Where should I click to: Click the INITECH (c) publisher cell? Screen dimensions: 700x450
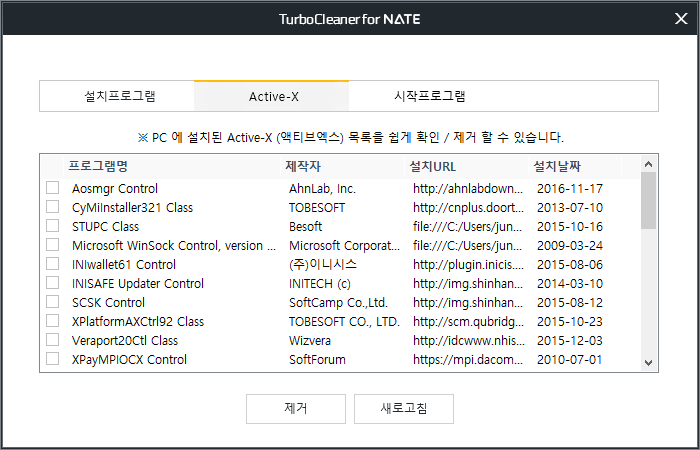point(320,284)
